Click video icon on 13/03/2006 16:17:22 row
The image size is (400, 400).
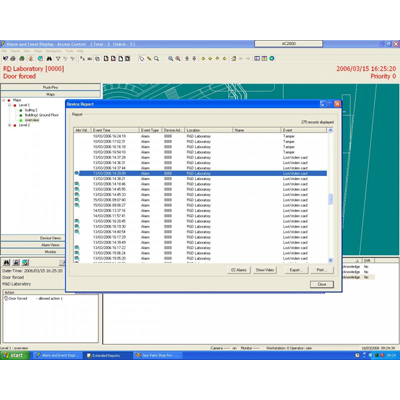point(77,248)
